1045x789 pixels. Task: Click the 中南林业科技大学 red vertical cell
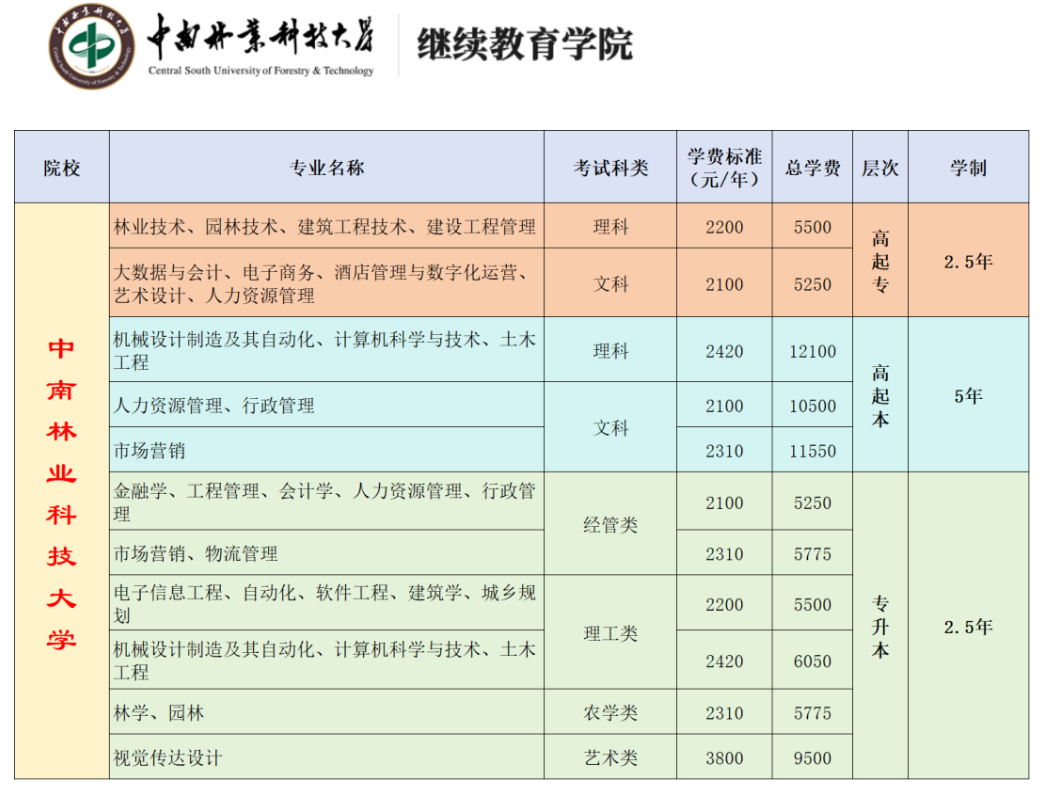coord(62,491)
